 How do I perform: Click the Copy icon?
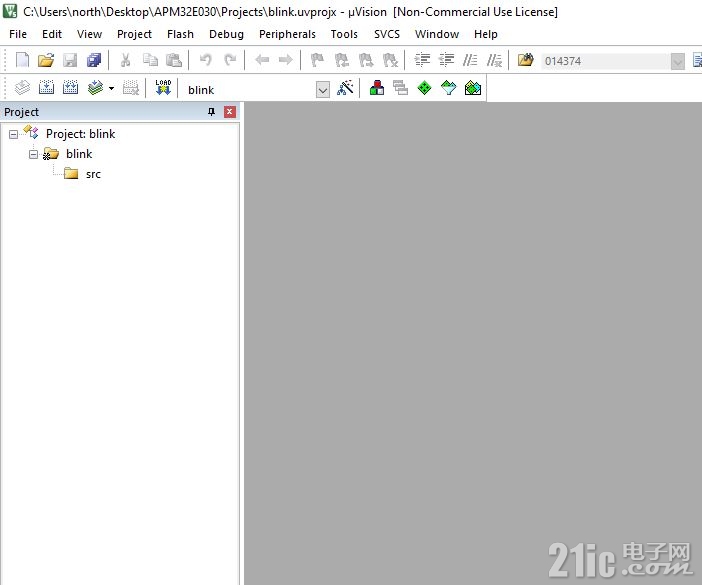pos(150,60)
